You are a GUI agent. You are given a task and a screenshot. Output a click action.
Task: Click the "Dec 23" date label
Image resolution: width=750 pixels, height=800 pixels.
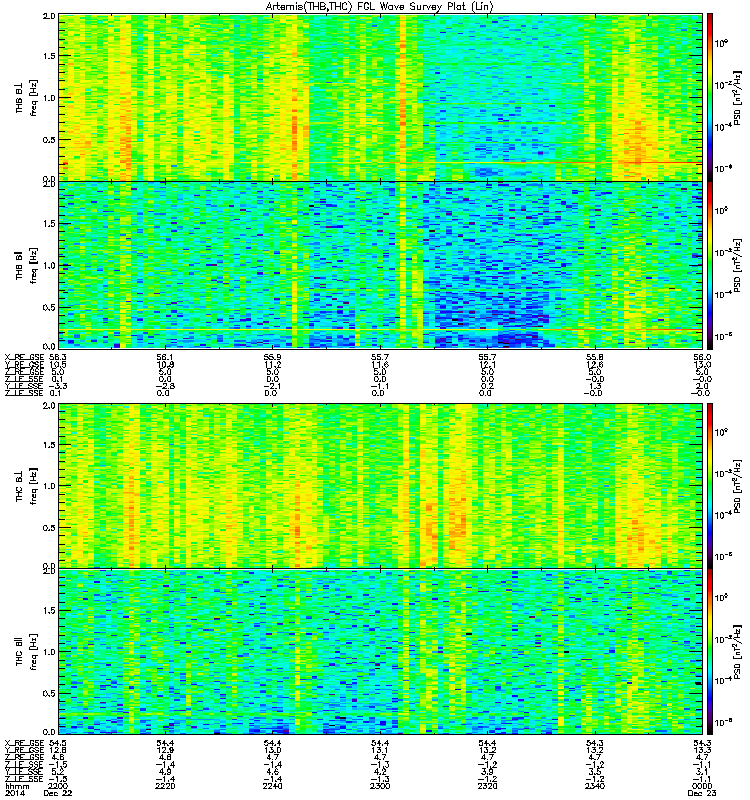(x=702, y=793)
